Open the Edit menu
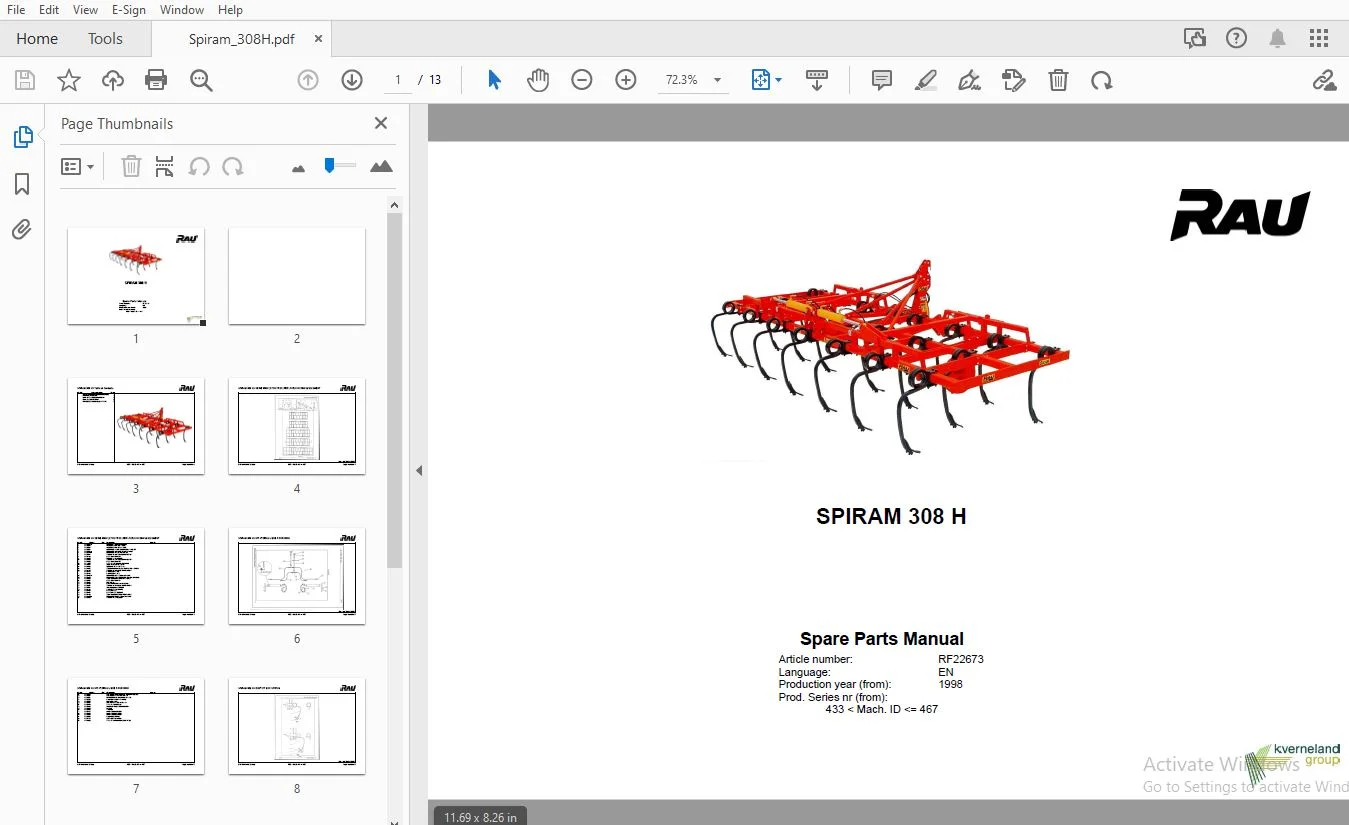This screenshot has height=825, width=1349. [x=49, y=10]
